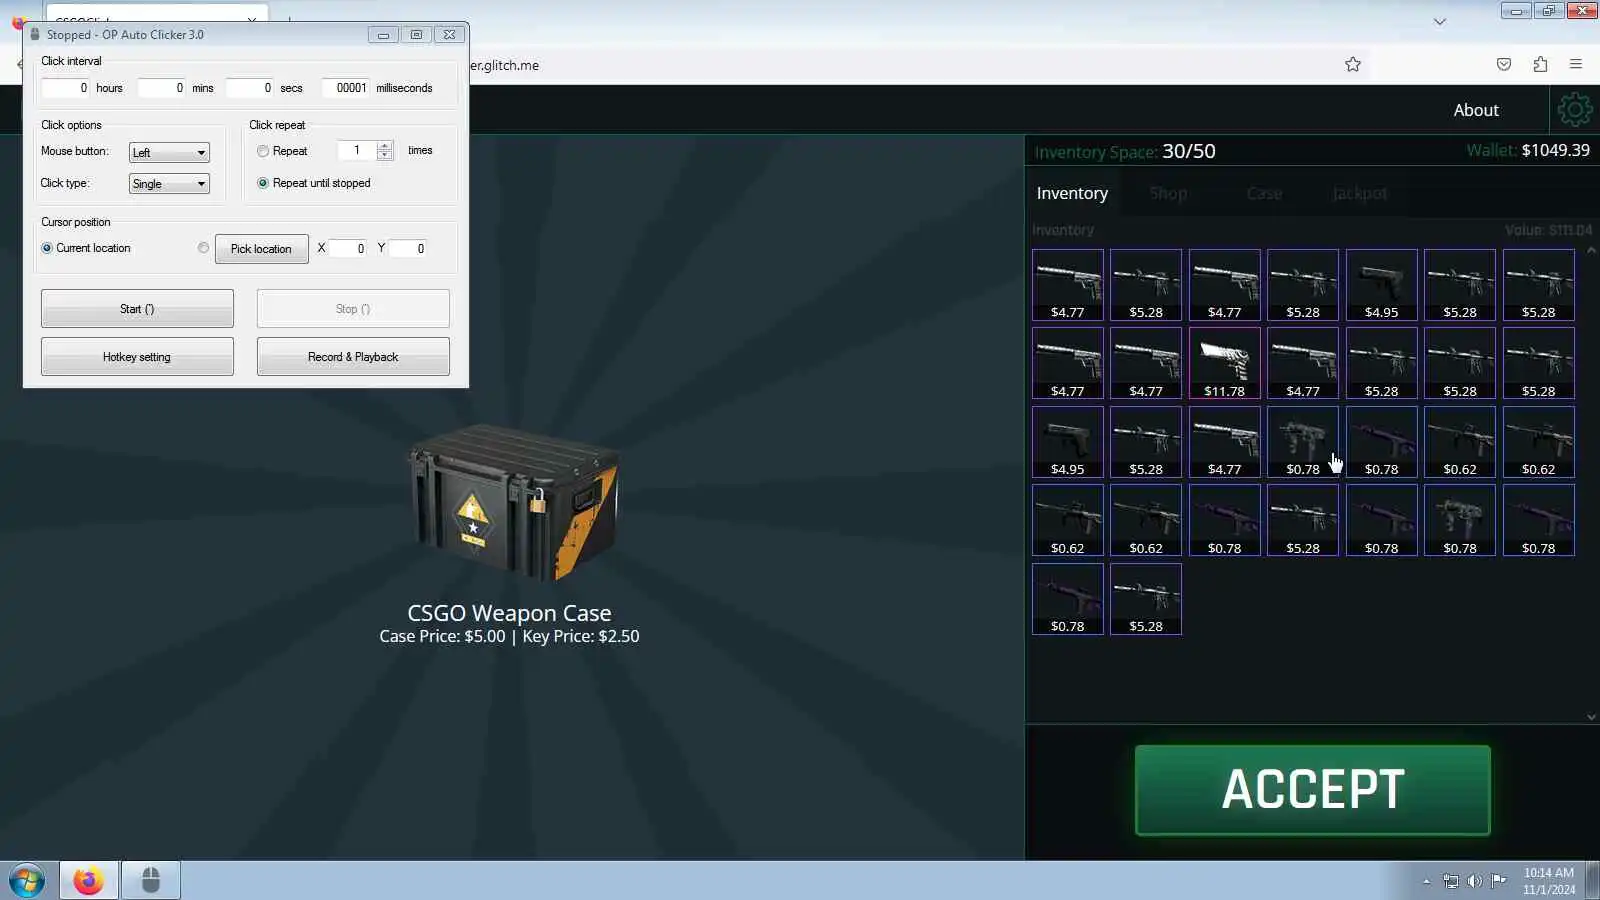Select the last inventory item priced $5.28
This screenshot has width=1600, height=900.
click(x=1146, y=599)
